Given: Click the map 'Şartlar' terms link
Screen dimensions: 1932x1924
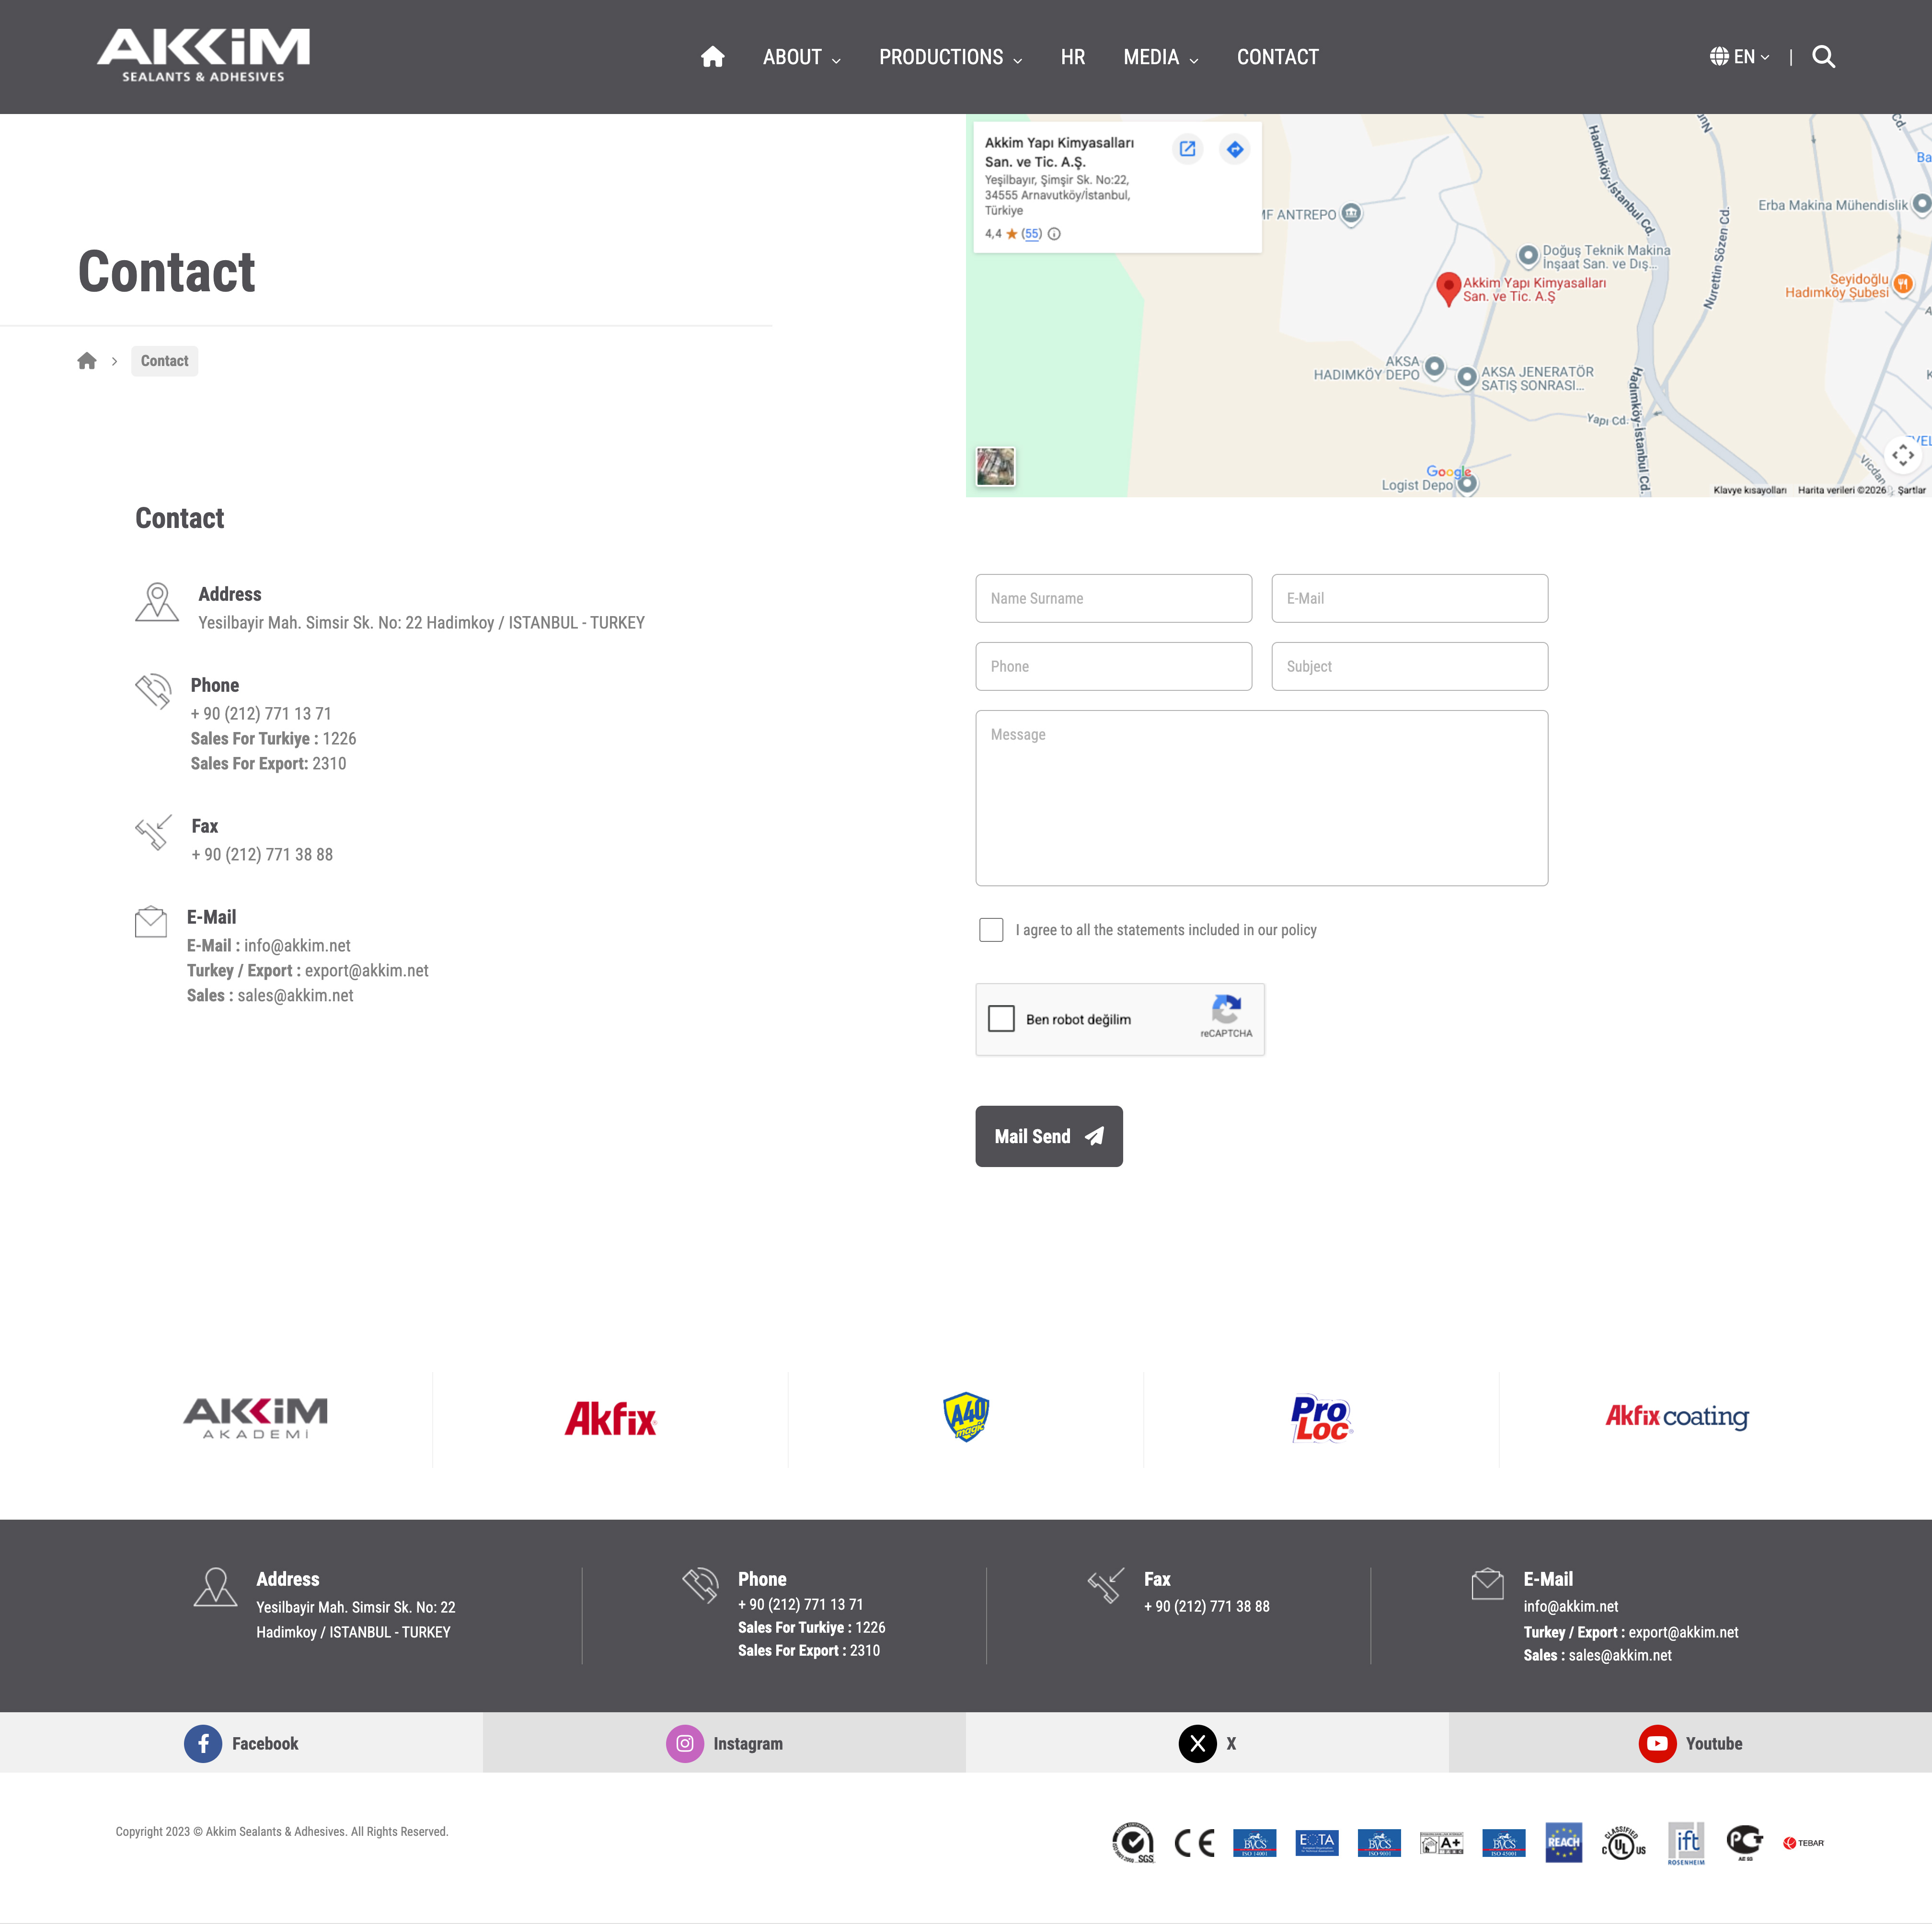Looking at the screenshot, I should (x=1911, y=490).
